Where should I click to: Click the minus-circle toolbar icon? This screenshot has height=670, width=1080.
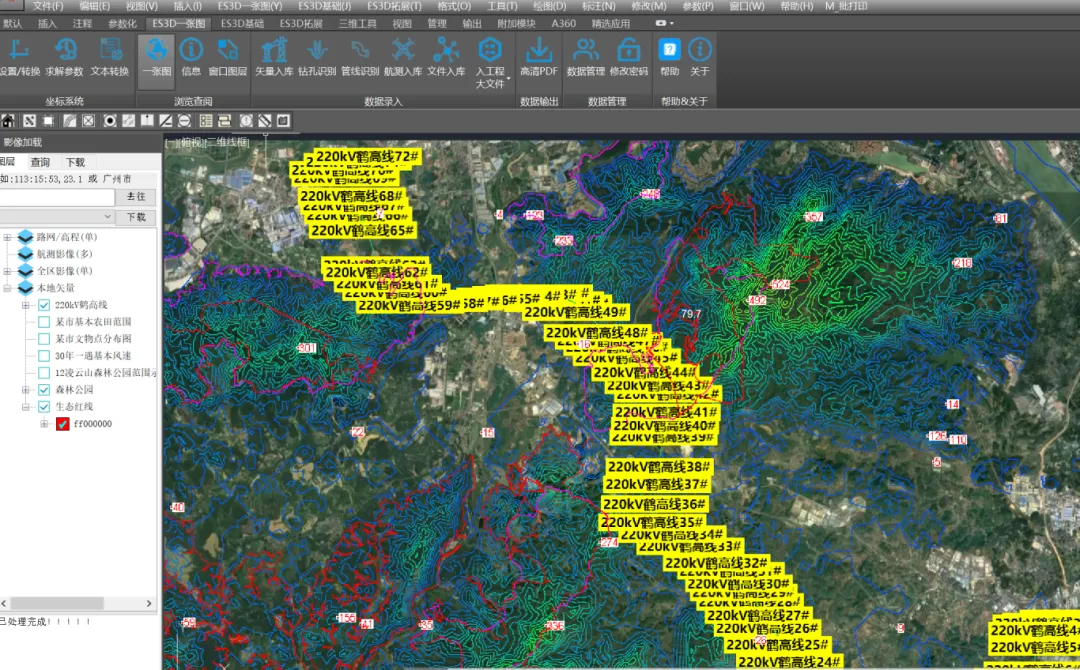pyautogui.click(x=185, y=121)
